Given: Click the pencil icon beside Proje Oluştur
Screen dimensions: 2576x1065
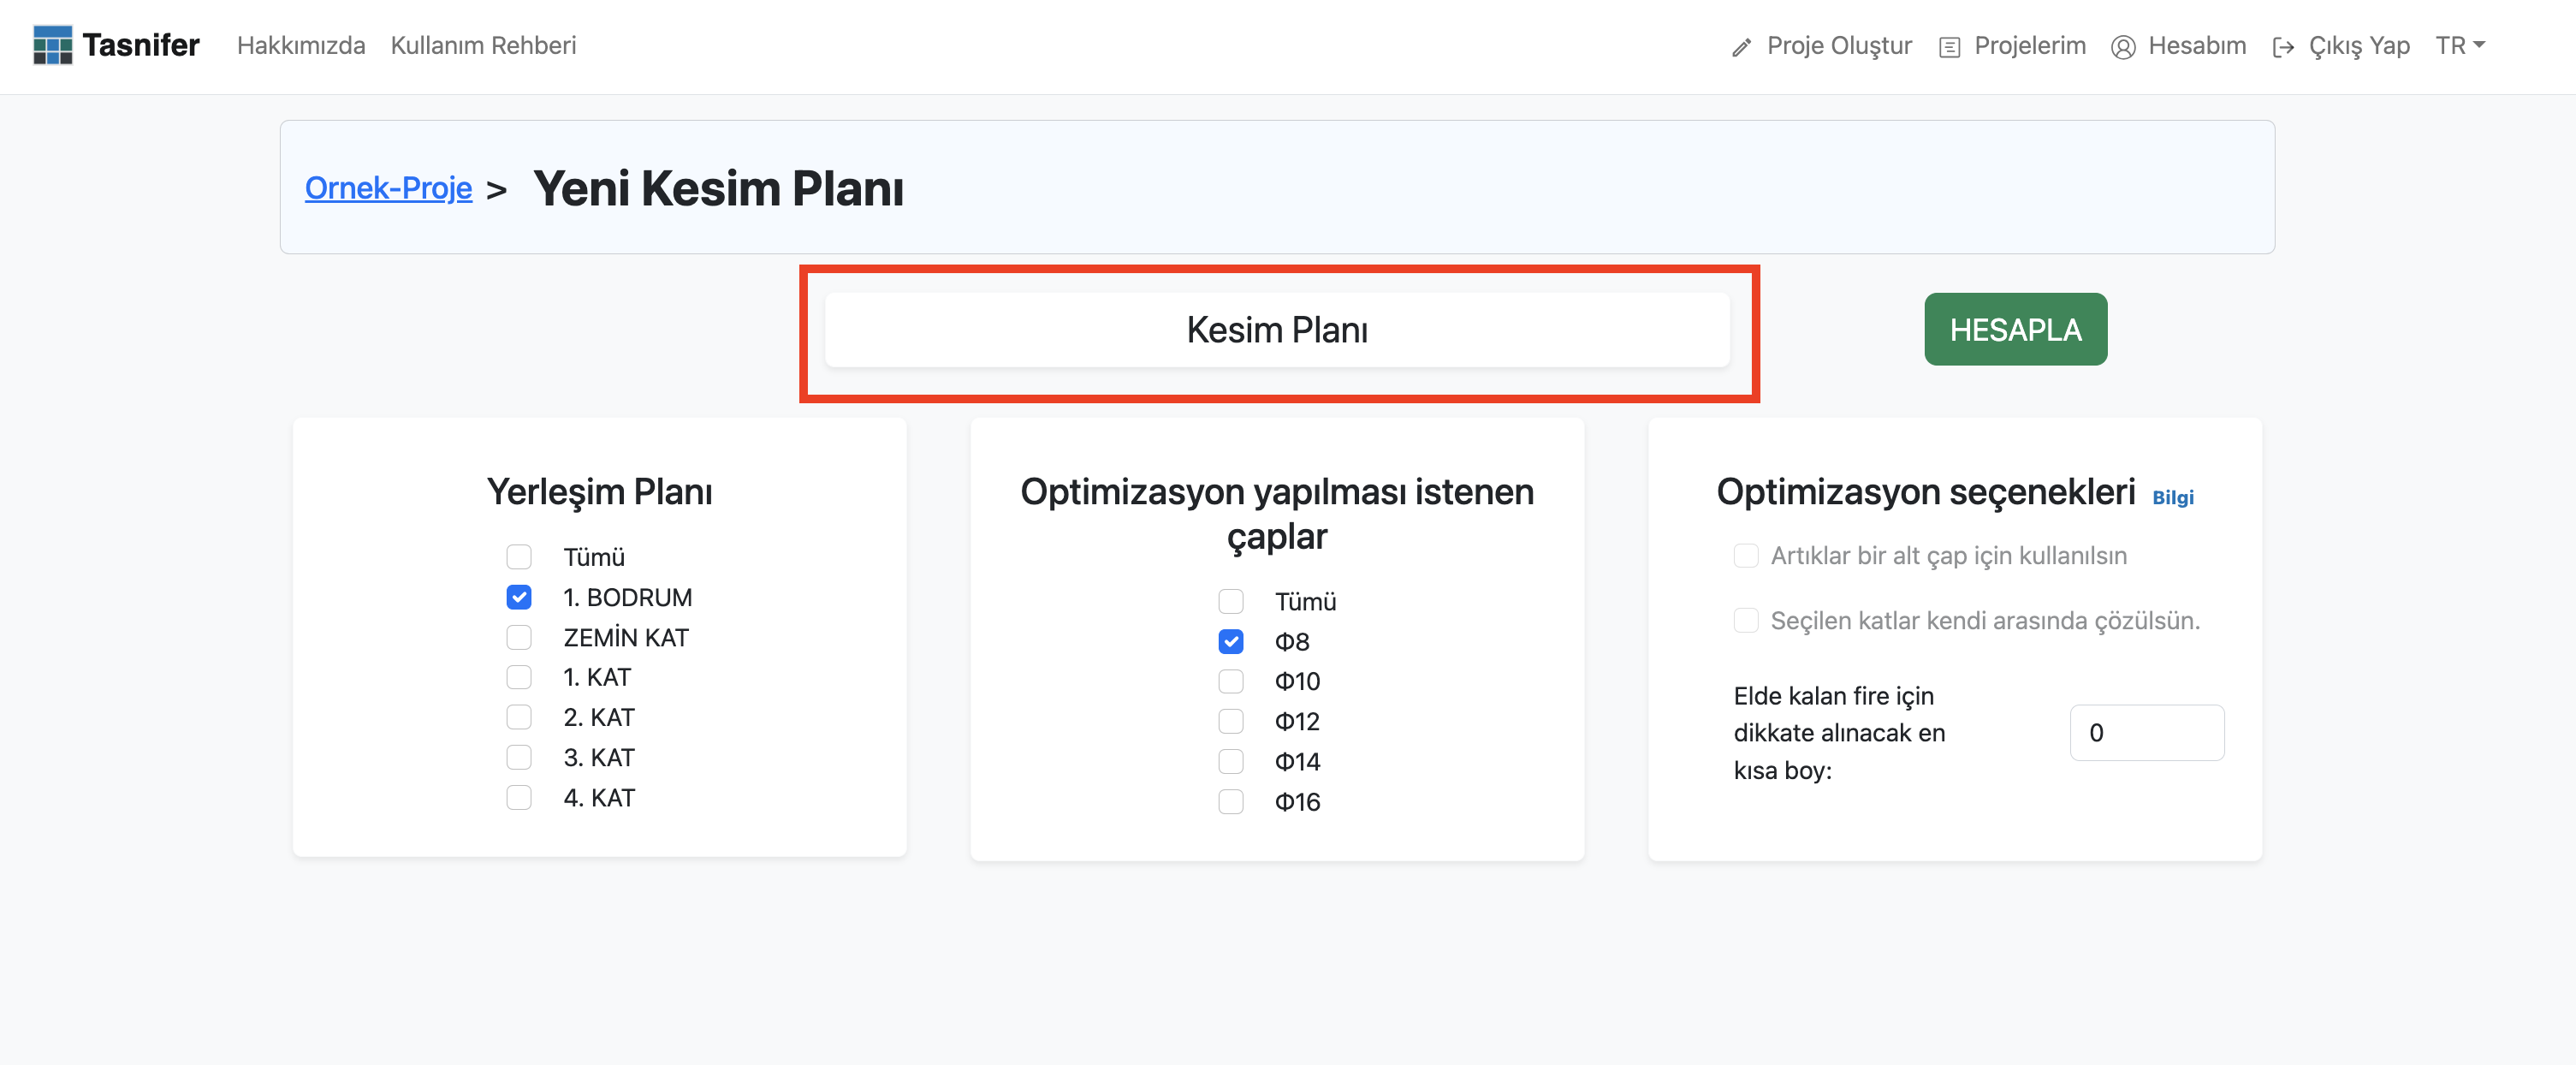Looking at the screenshot, I should point(1741,47).
